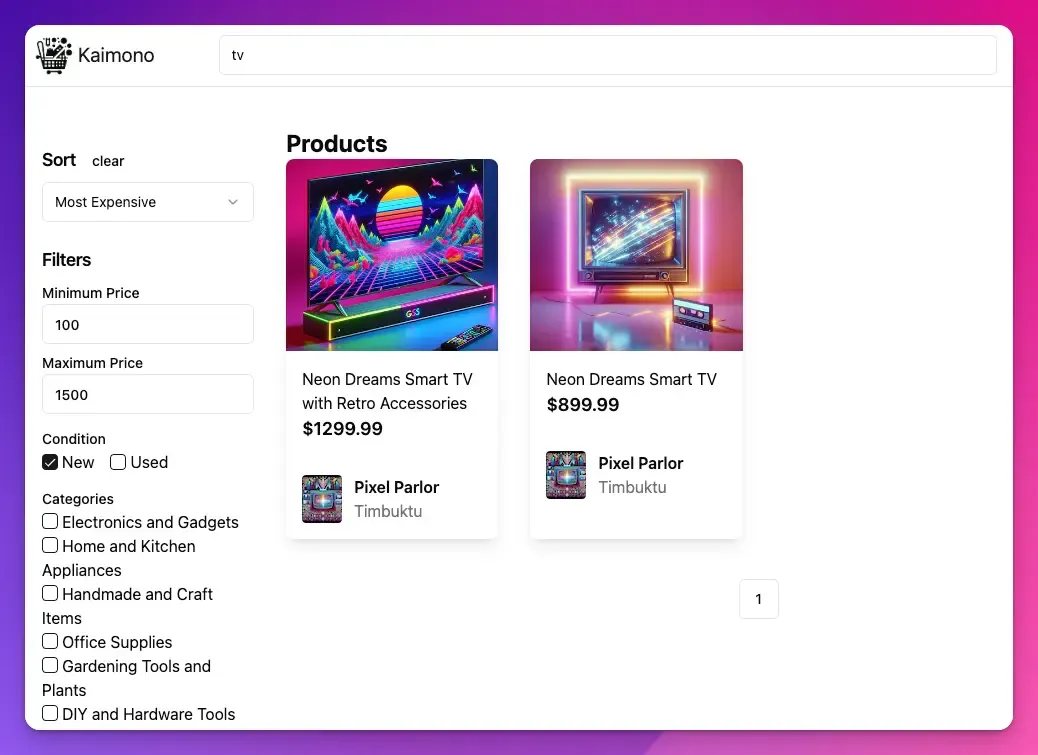Select page 1 in pagination

pyautogui.click(x=759, y=598)
